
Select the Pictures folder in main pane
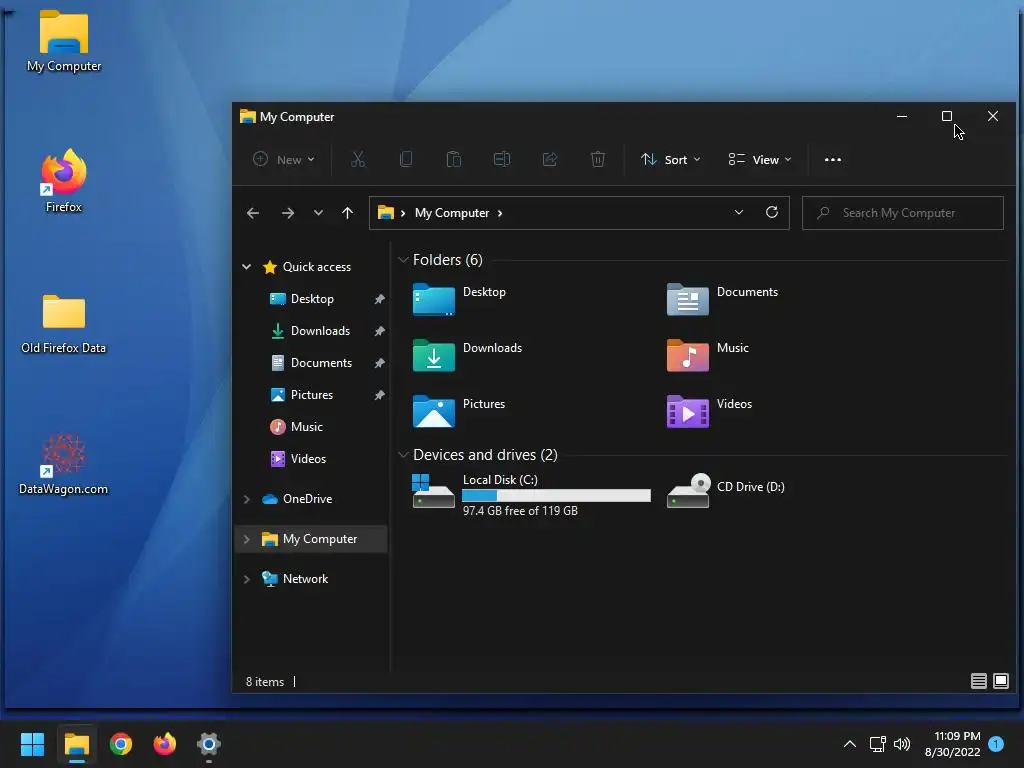459,411
